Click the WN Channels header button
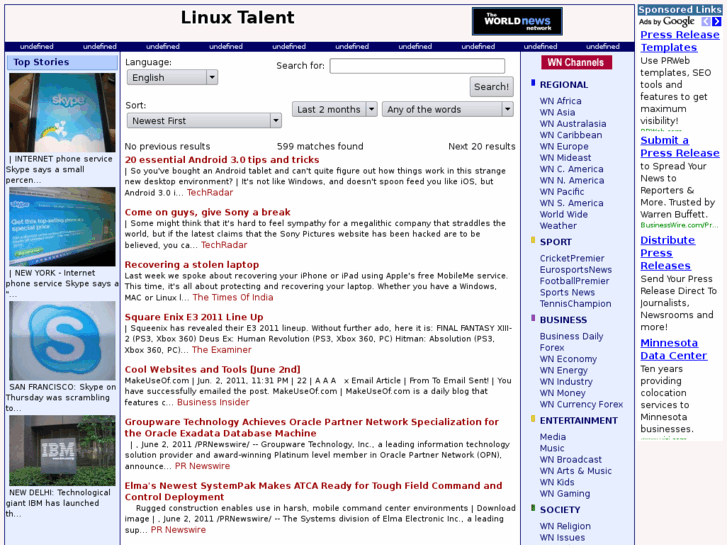 pos(576,62)
